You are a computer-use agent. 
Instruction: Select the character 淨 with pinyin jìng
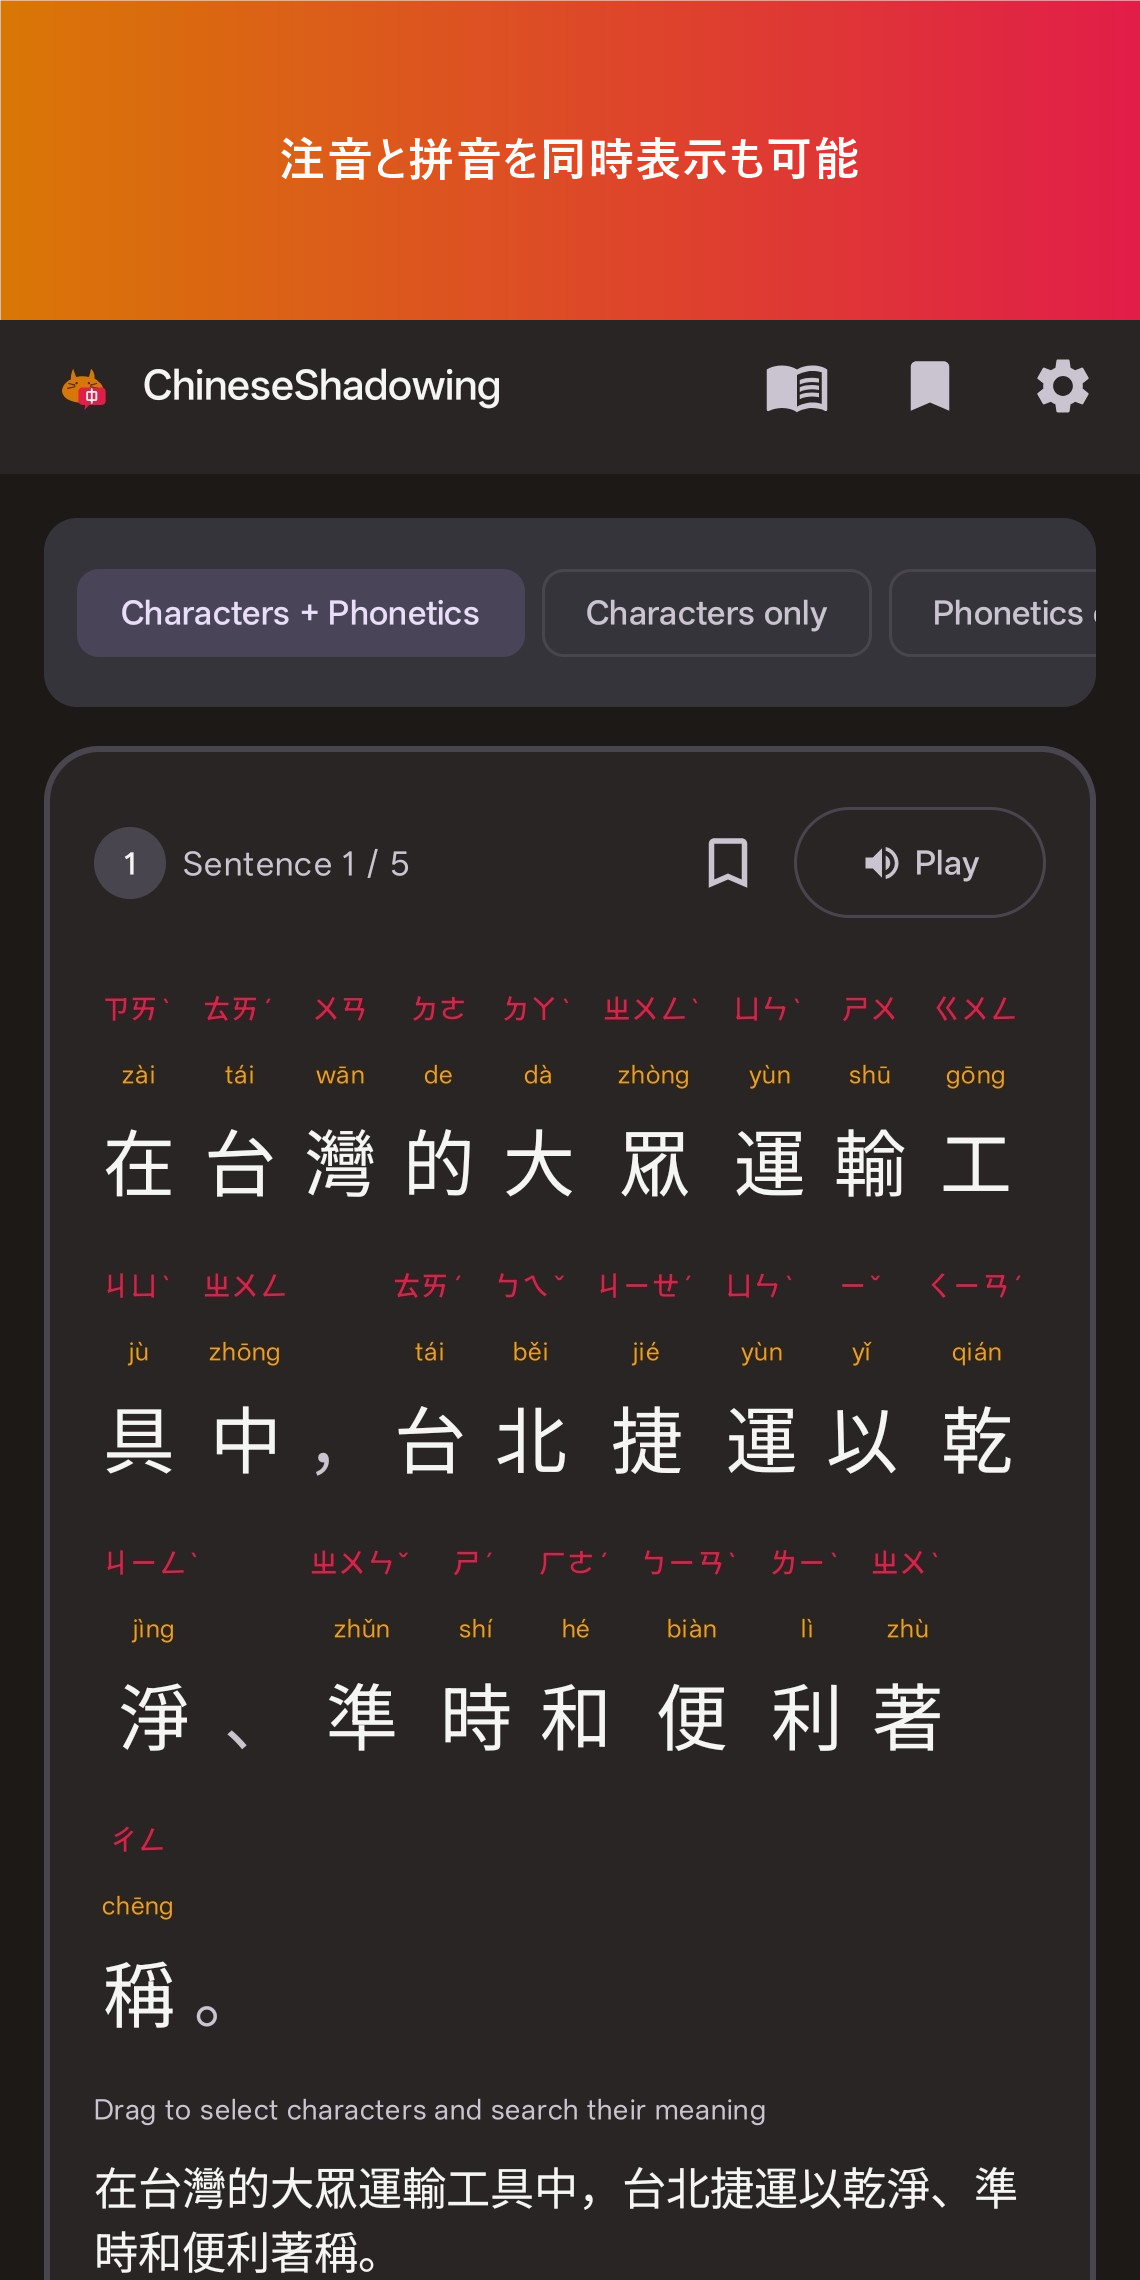[154, 1718]
